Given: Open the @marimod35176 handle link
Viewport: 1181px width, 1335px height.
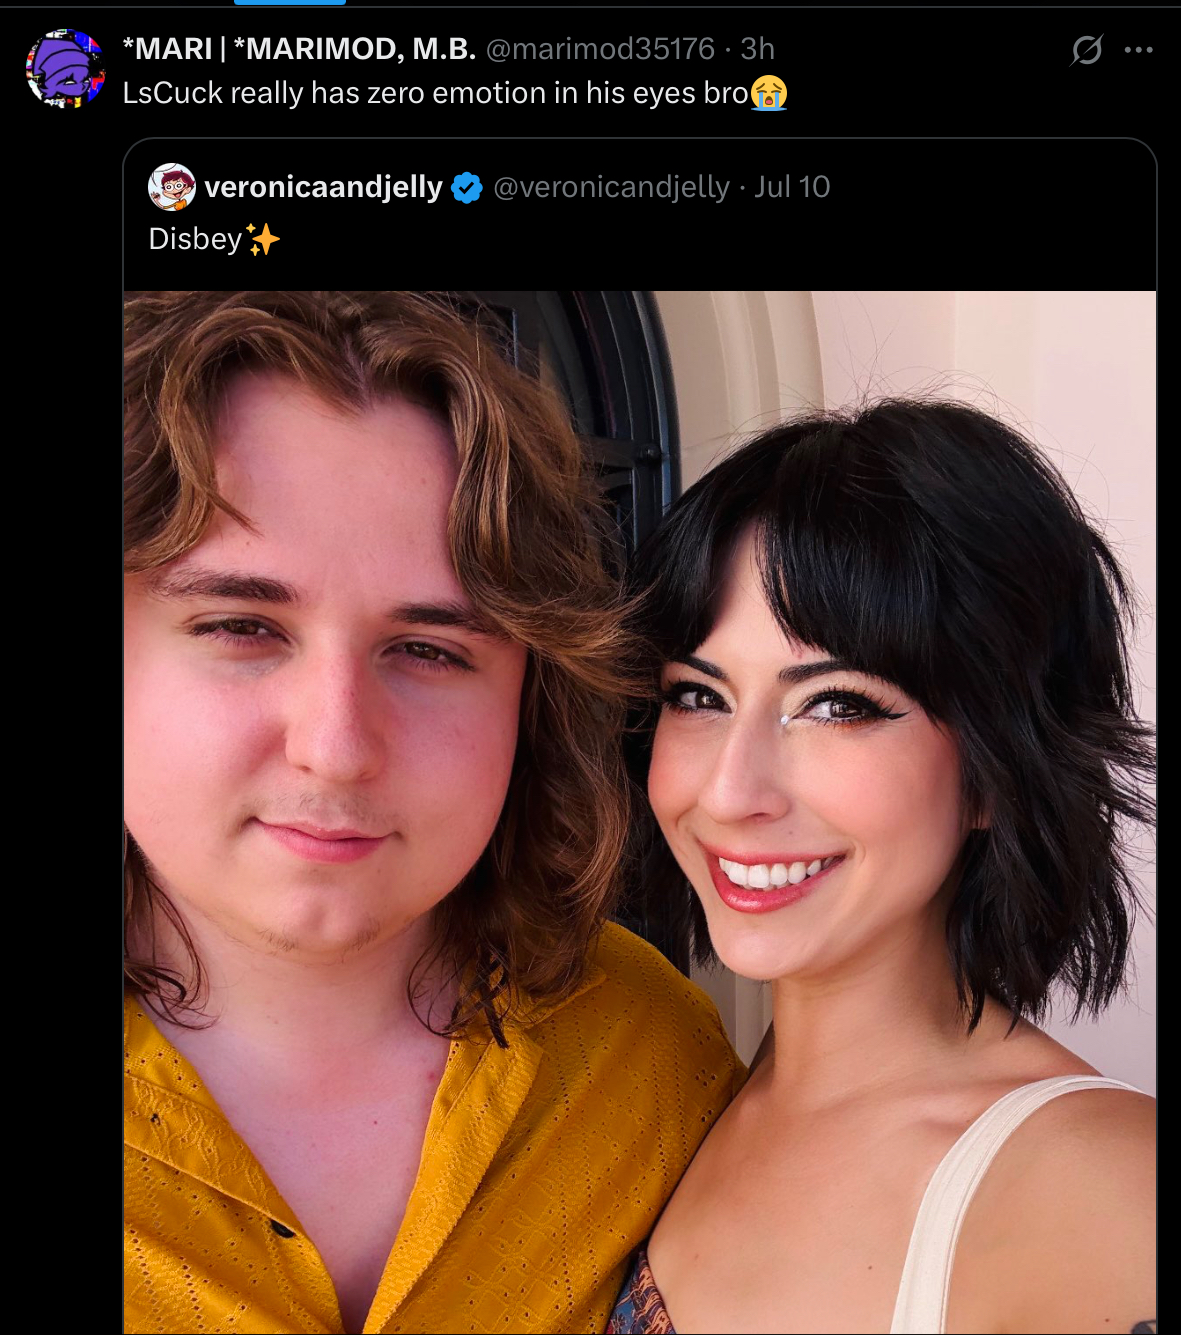Looking at the screenshot, I should [x=600, y=48].
